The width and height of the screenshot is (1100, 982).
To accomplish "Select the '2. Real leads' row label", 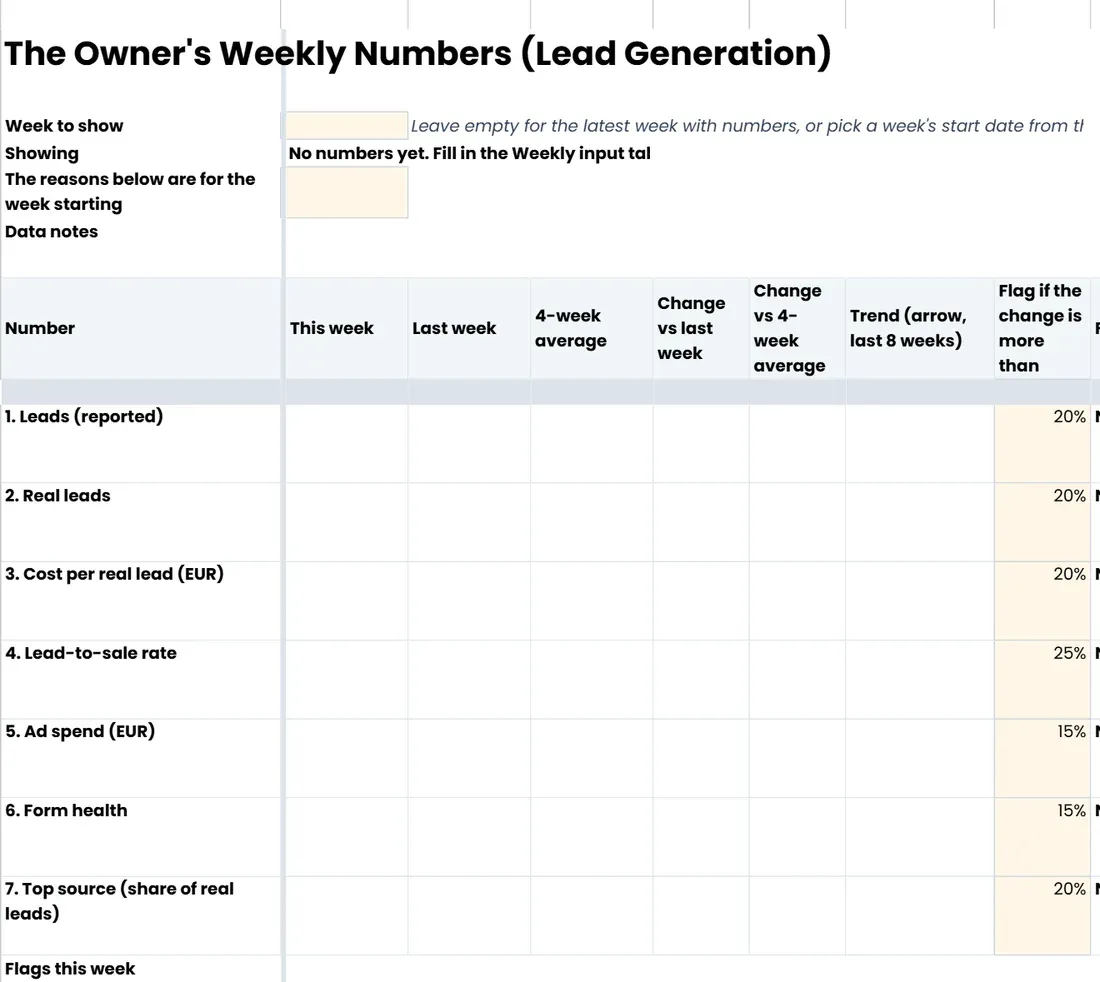I will (x=58, y=495).
